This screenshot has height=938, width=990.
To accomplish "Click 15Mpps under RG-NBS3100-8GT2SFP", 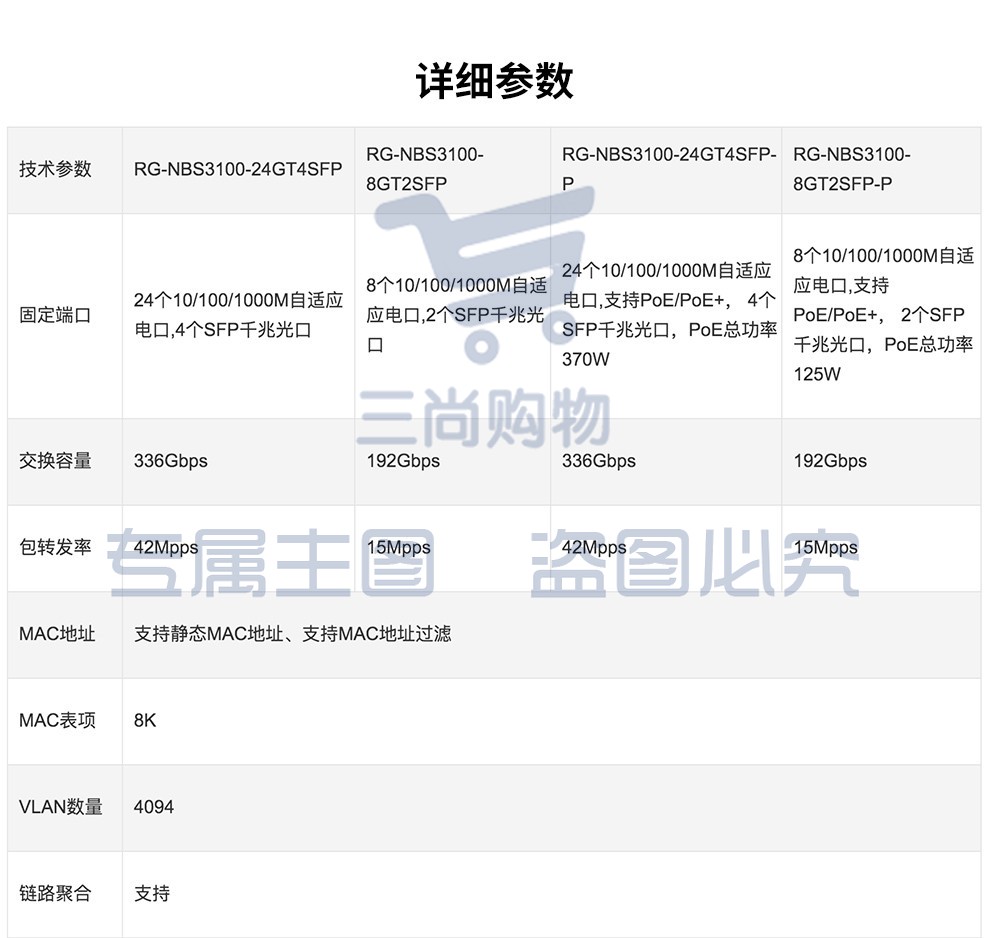I will click(398, 547).
